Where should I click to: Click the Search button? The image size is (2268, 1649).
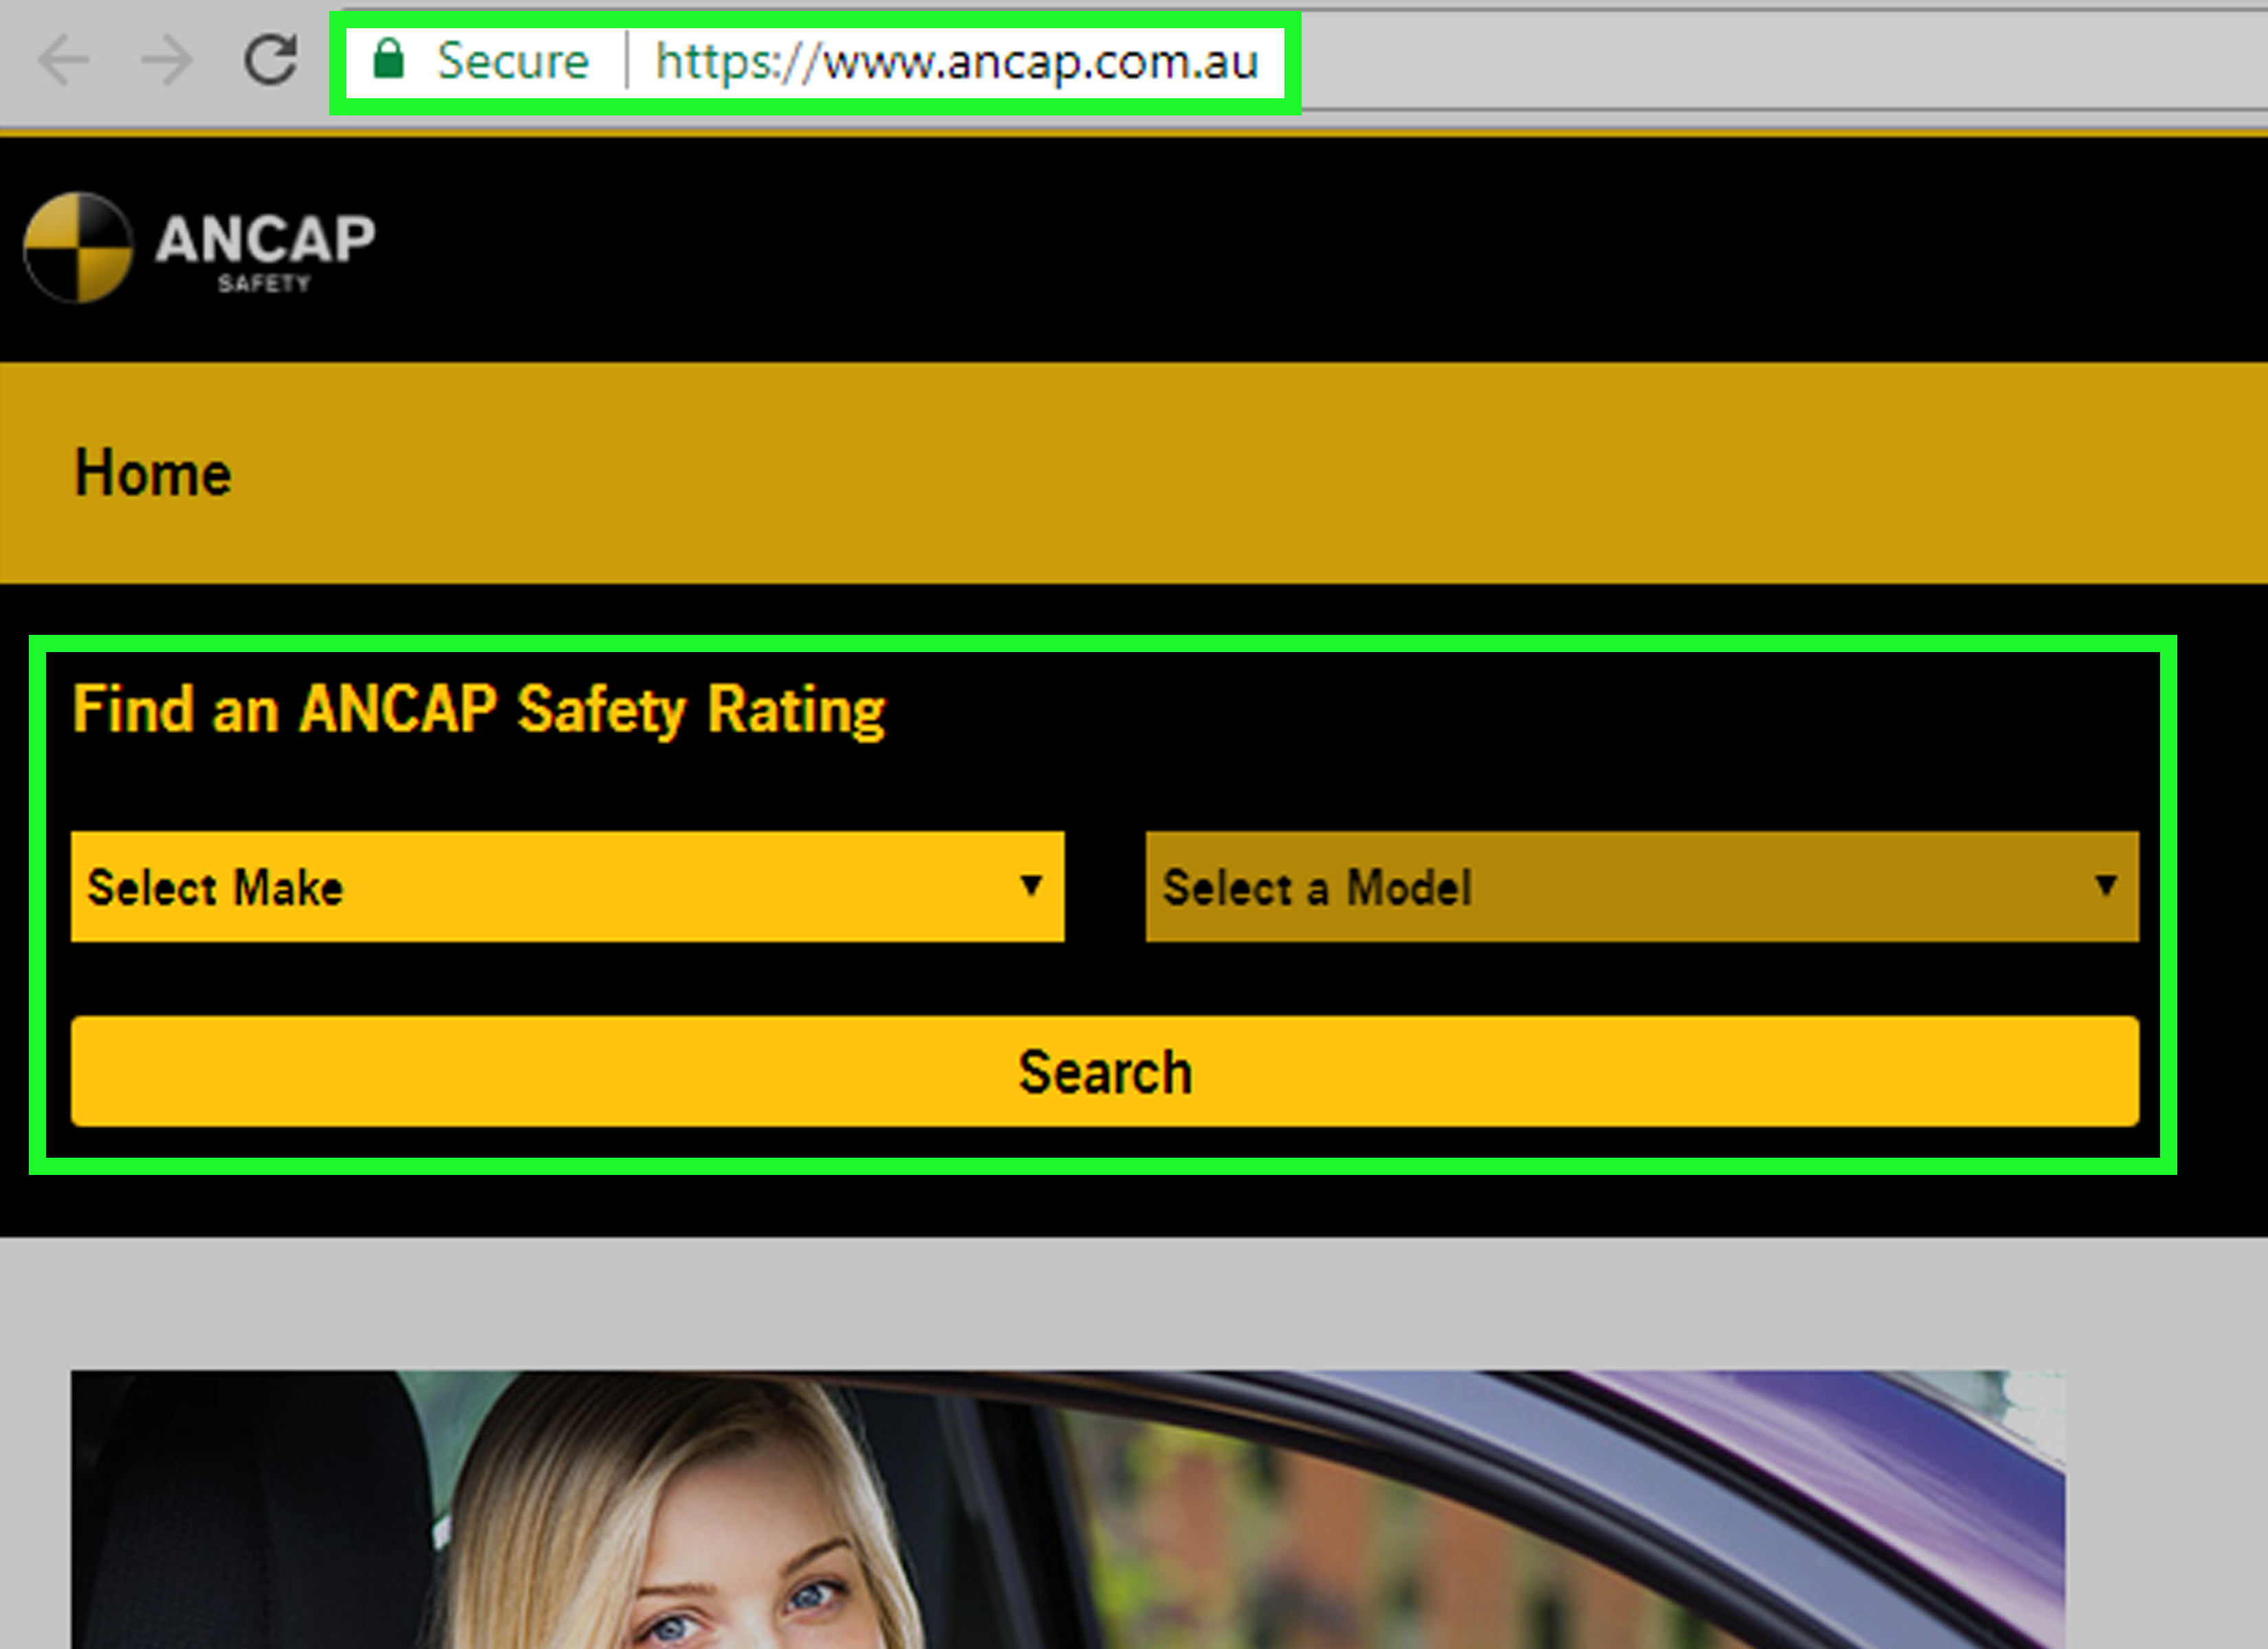click(1105, 1071)
